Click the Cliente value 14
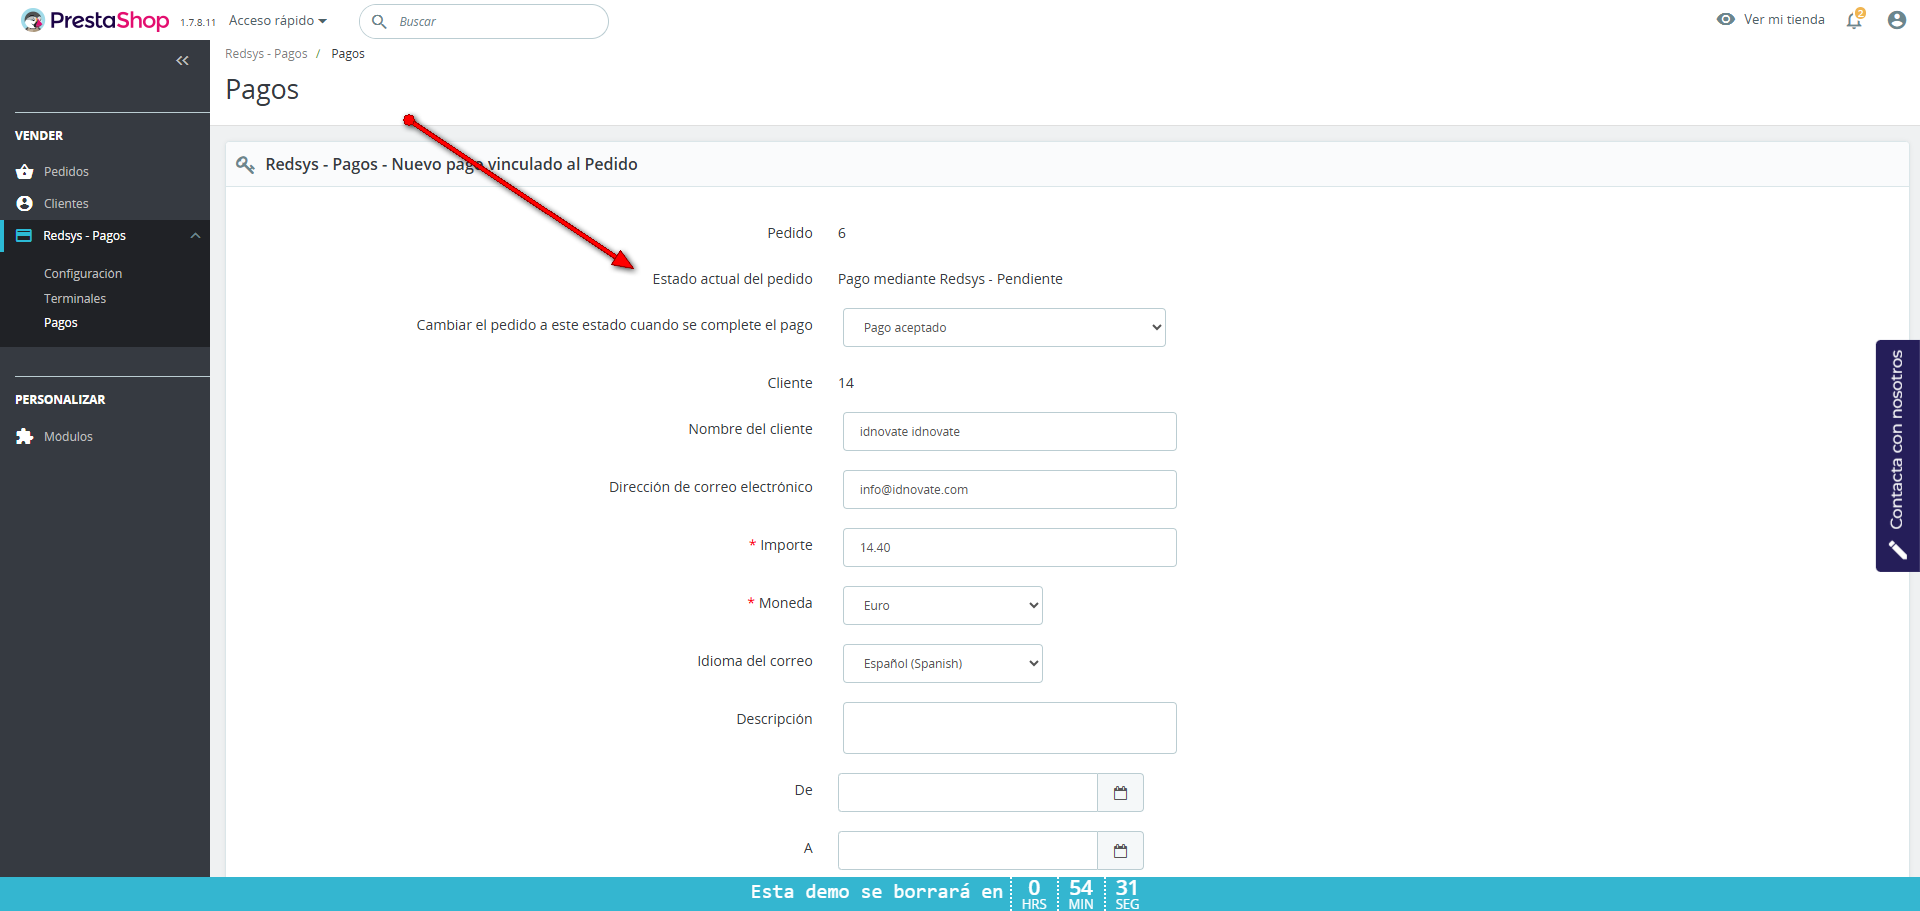 (x=846, y=383)
